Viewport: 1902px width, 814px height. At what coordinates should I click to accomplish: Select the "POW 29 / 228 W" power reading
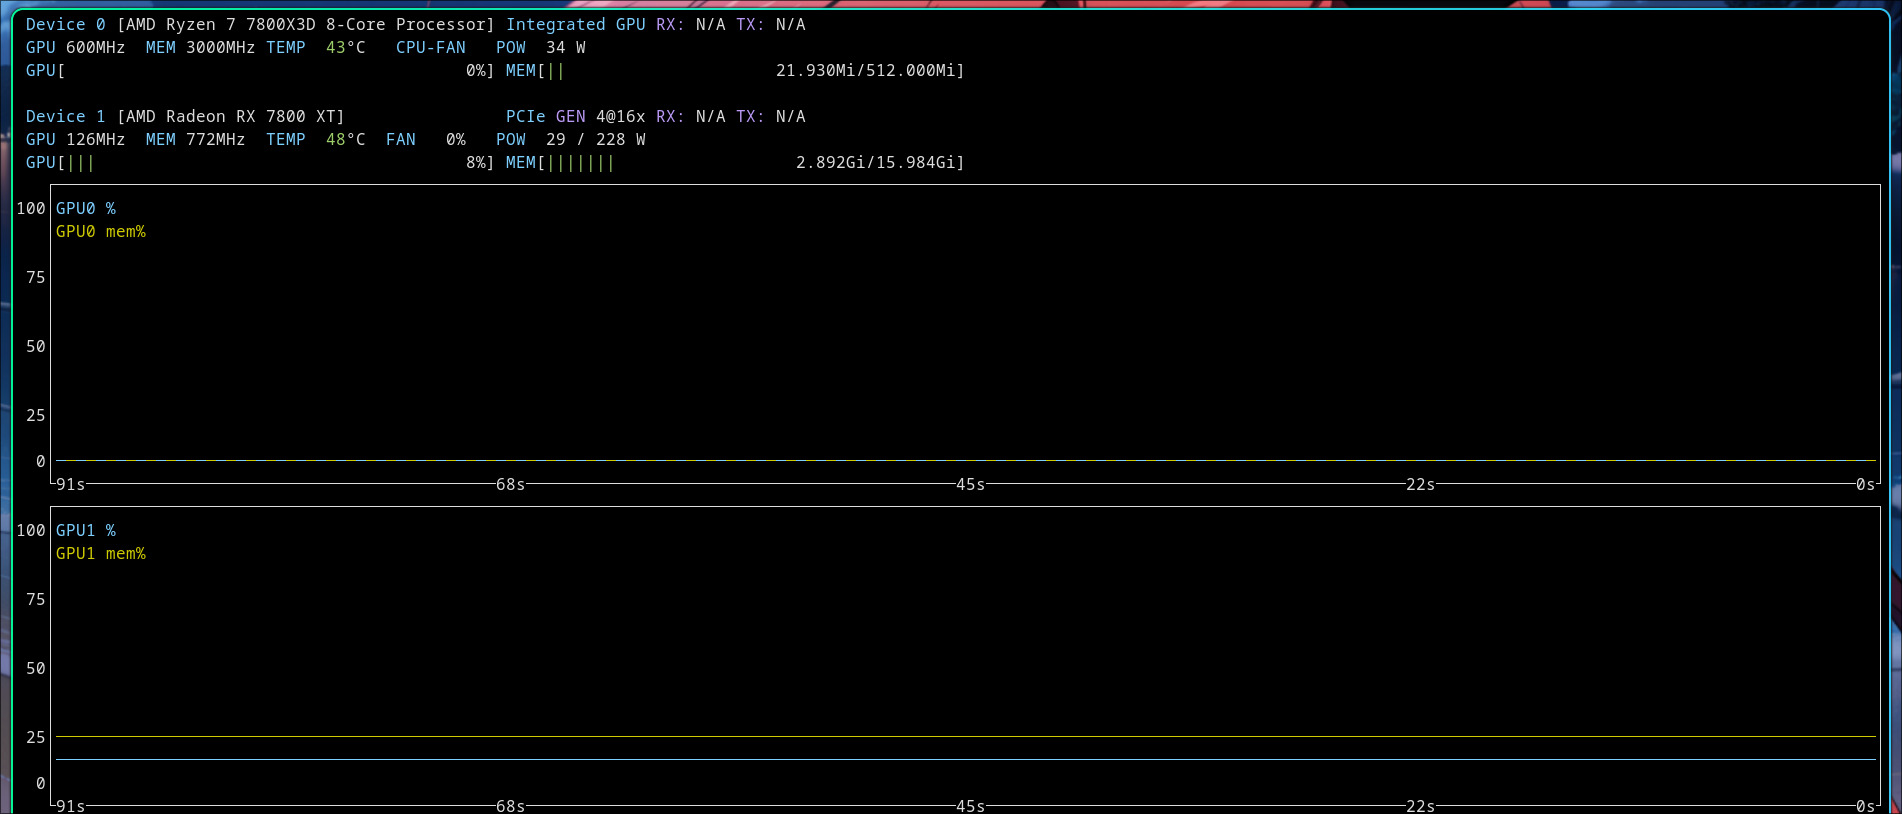point(571,139)
